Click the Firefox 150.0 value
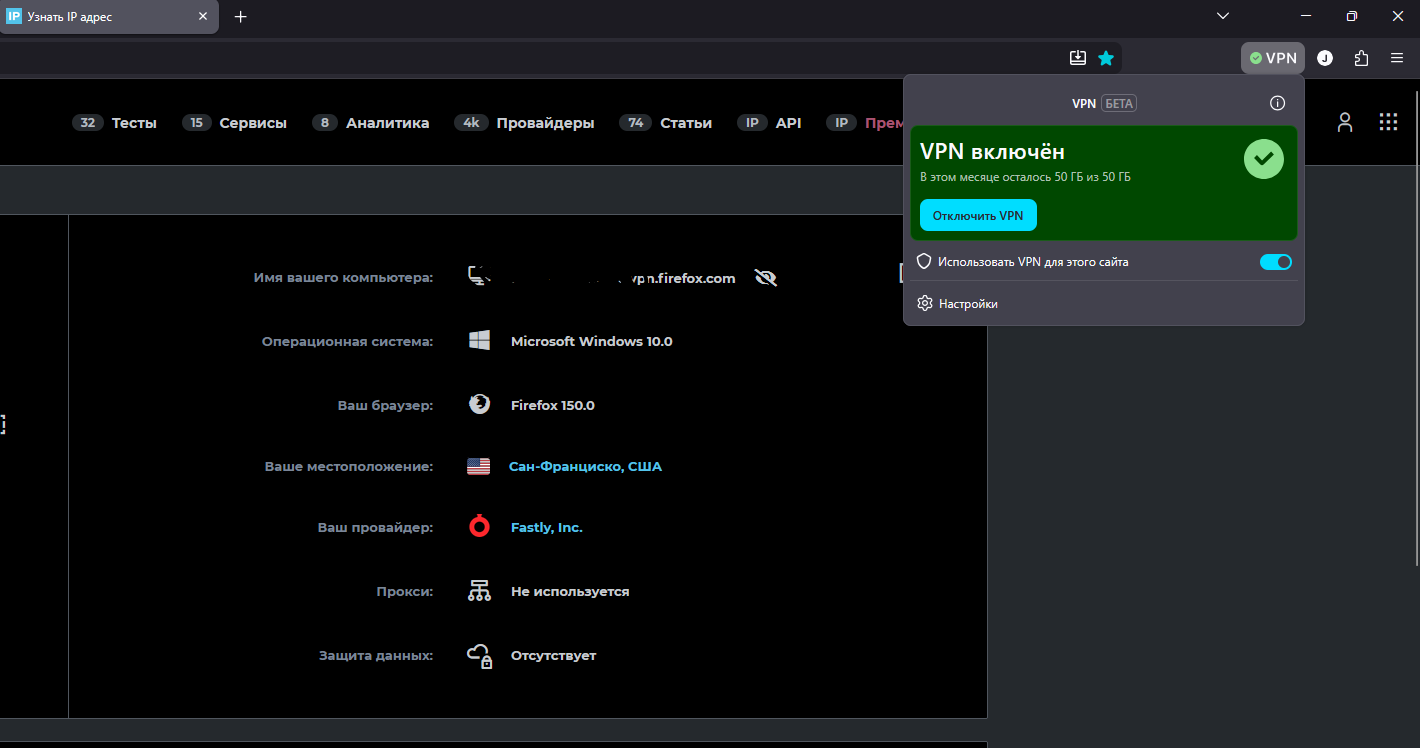 (x=552, y=405)
